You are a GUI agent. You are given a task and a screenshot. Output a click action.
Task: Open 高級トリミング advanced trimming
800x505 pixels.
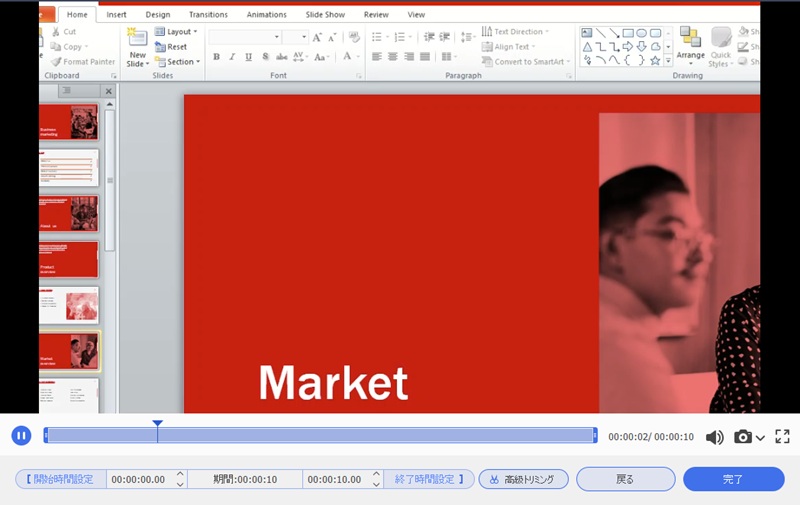[x=523, y=479]
